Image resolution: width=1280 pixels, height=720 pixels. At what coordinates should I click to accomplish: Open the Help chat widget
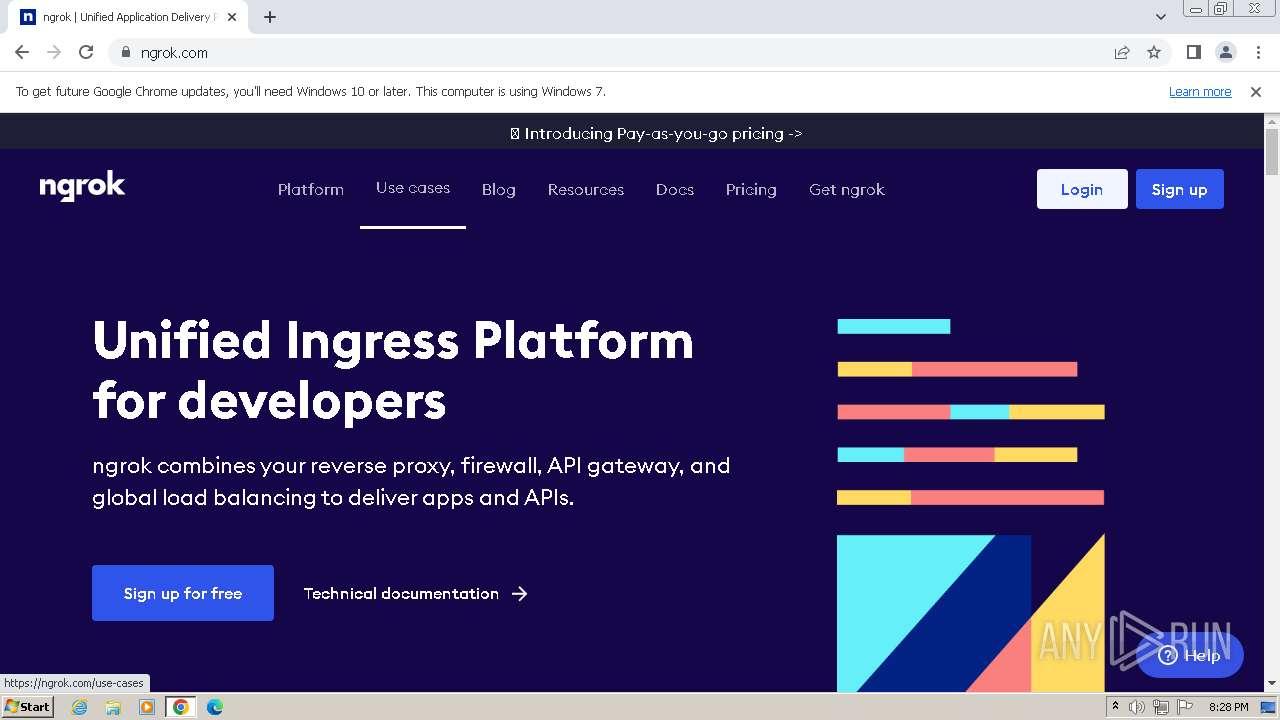pos(1190,656)
